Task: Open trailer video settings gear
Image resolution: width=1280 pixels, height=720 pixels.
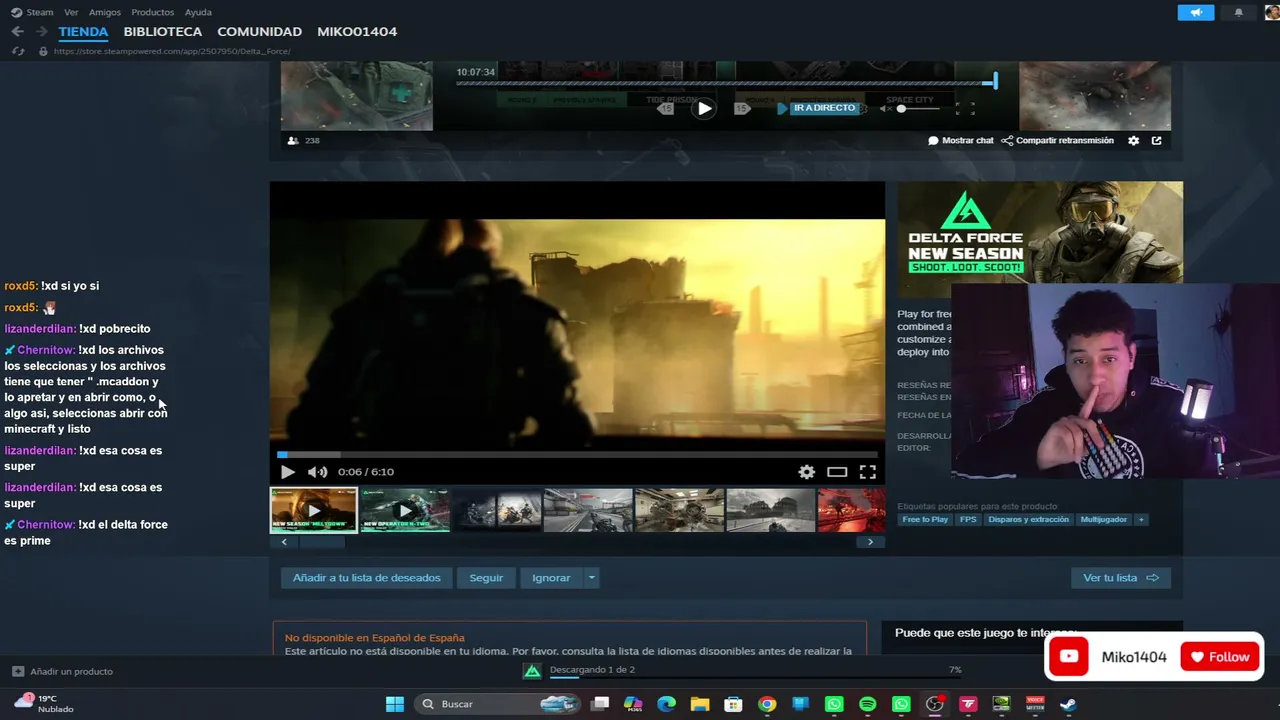Action: click(806, 472)
